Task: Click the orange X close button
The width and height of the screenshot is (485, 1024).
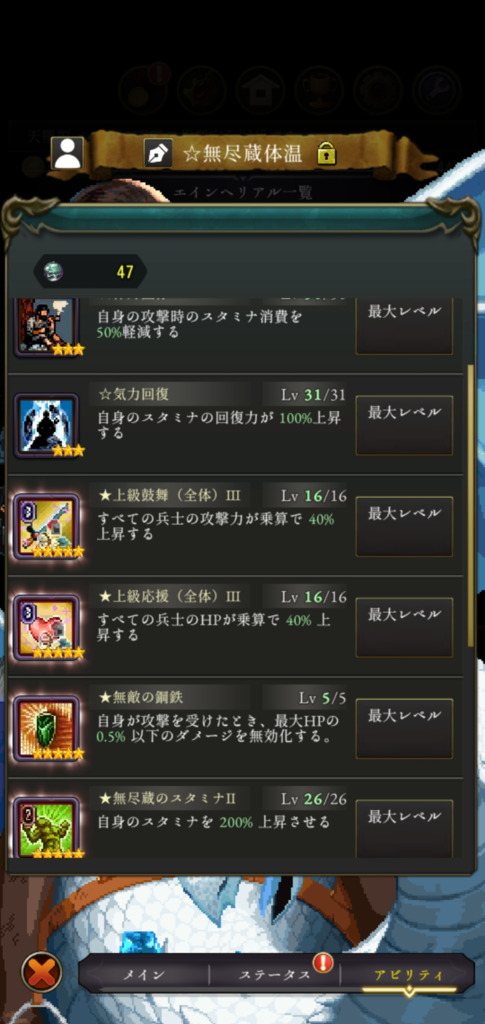Action: tap(42, 973)
